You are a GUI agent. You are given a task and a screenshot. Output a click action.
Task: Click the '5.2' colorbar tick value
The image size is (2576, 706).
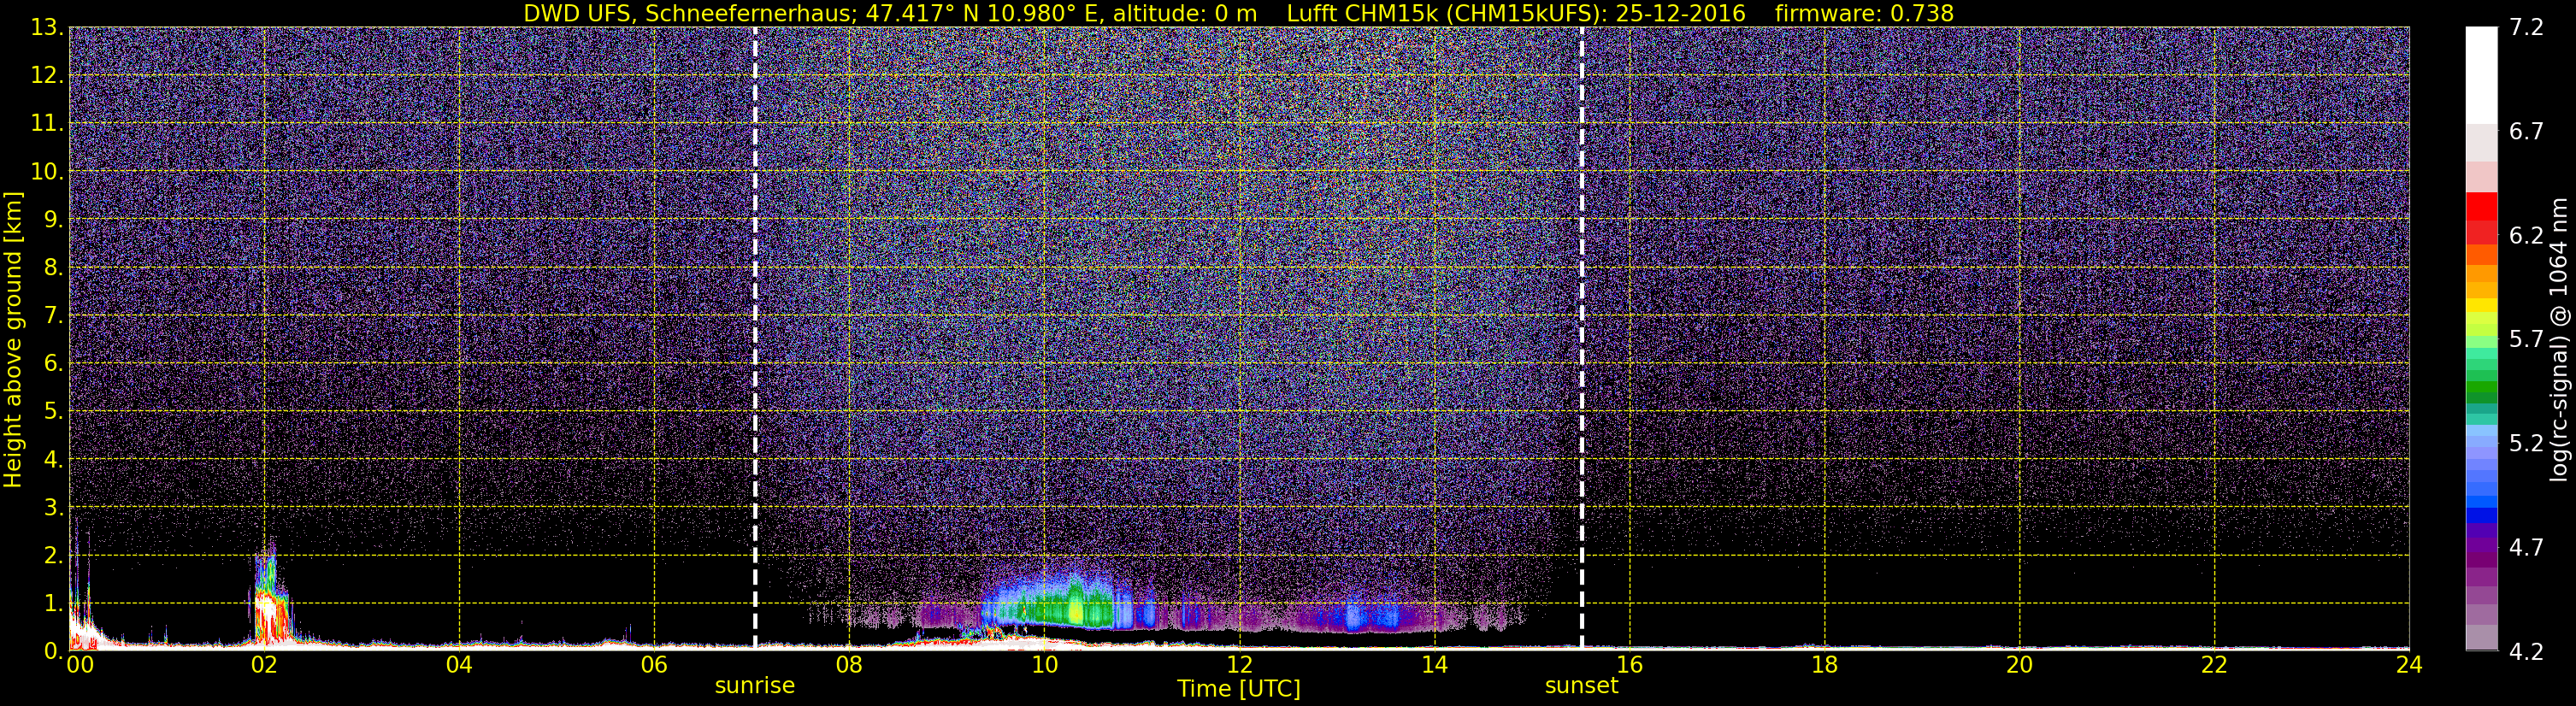click(x=2526, y=444)
